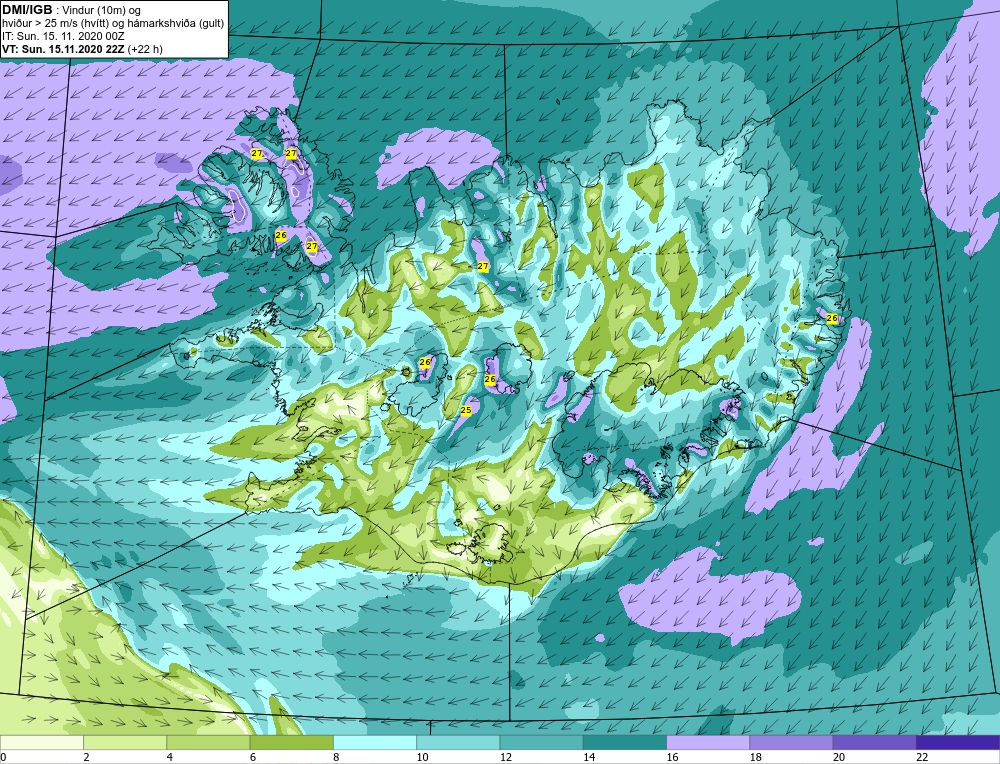Click the 'VT: Sun. 15.11.2020 22Z' valid time
1000x764 pixels.
point(64,49)
